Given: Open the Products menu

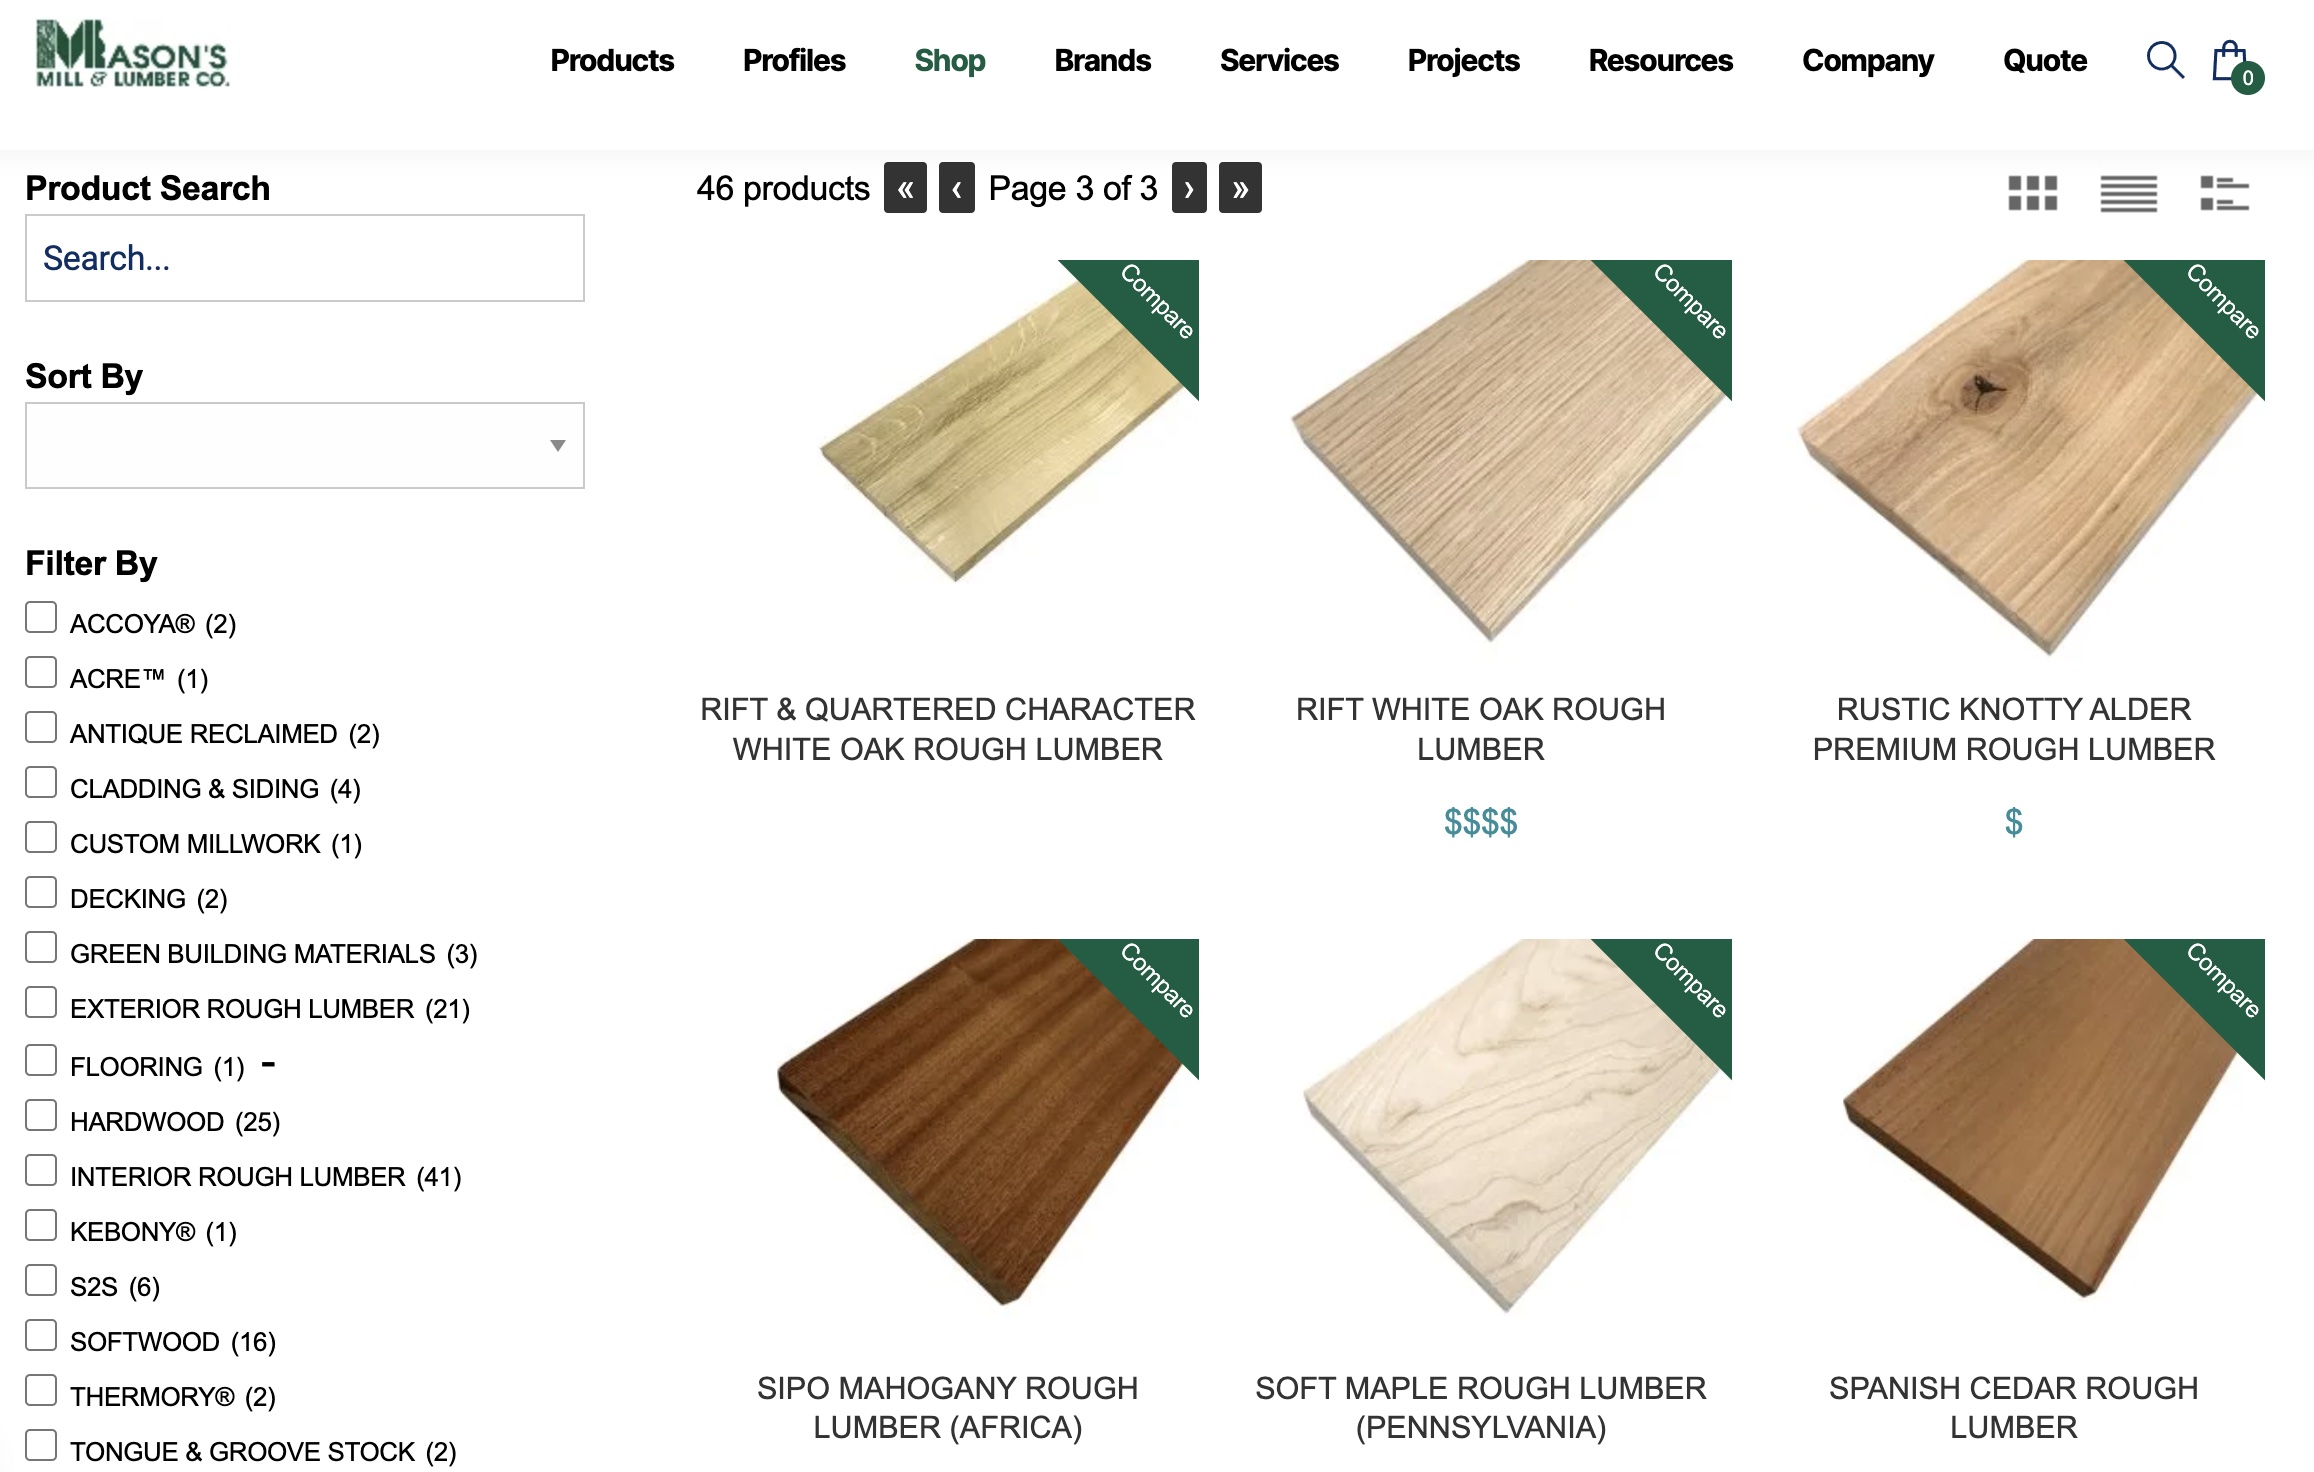Looking at the screenshot, I should (x=612, y=60).
